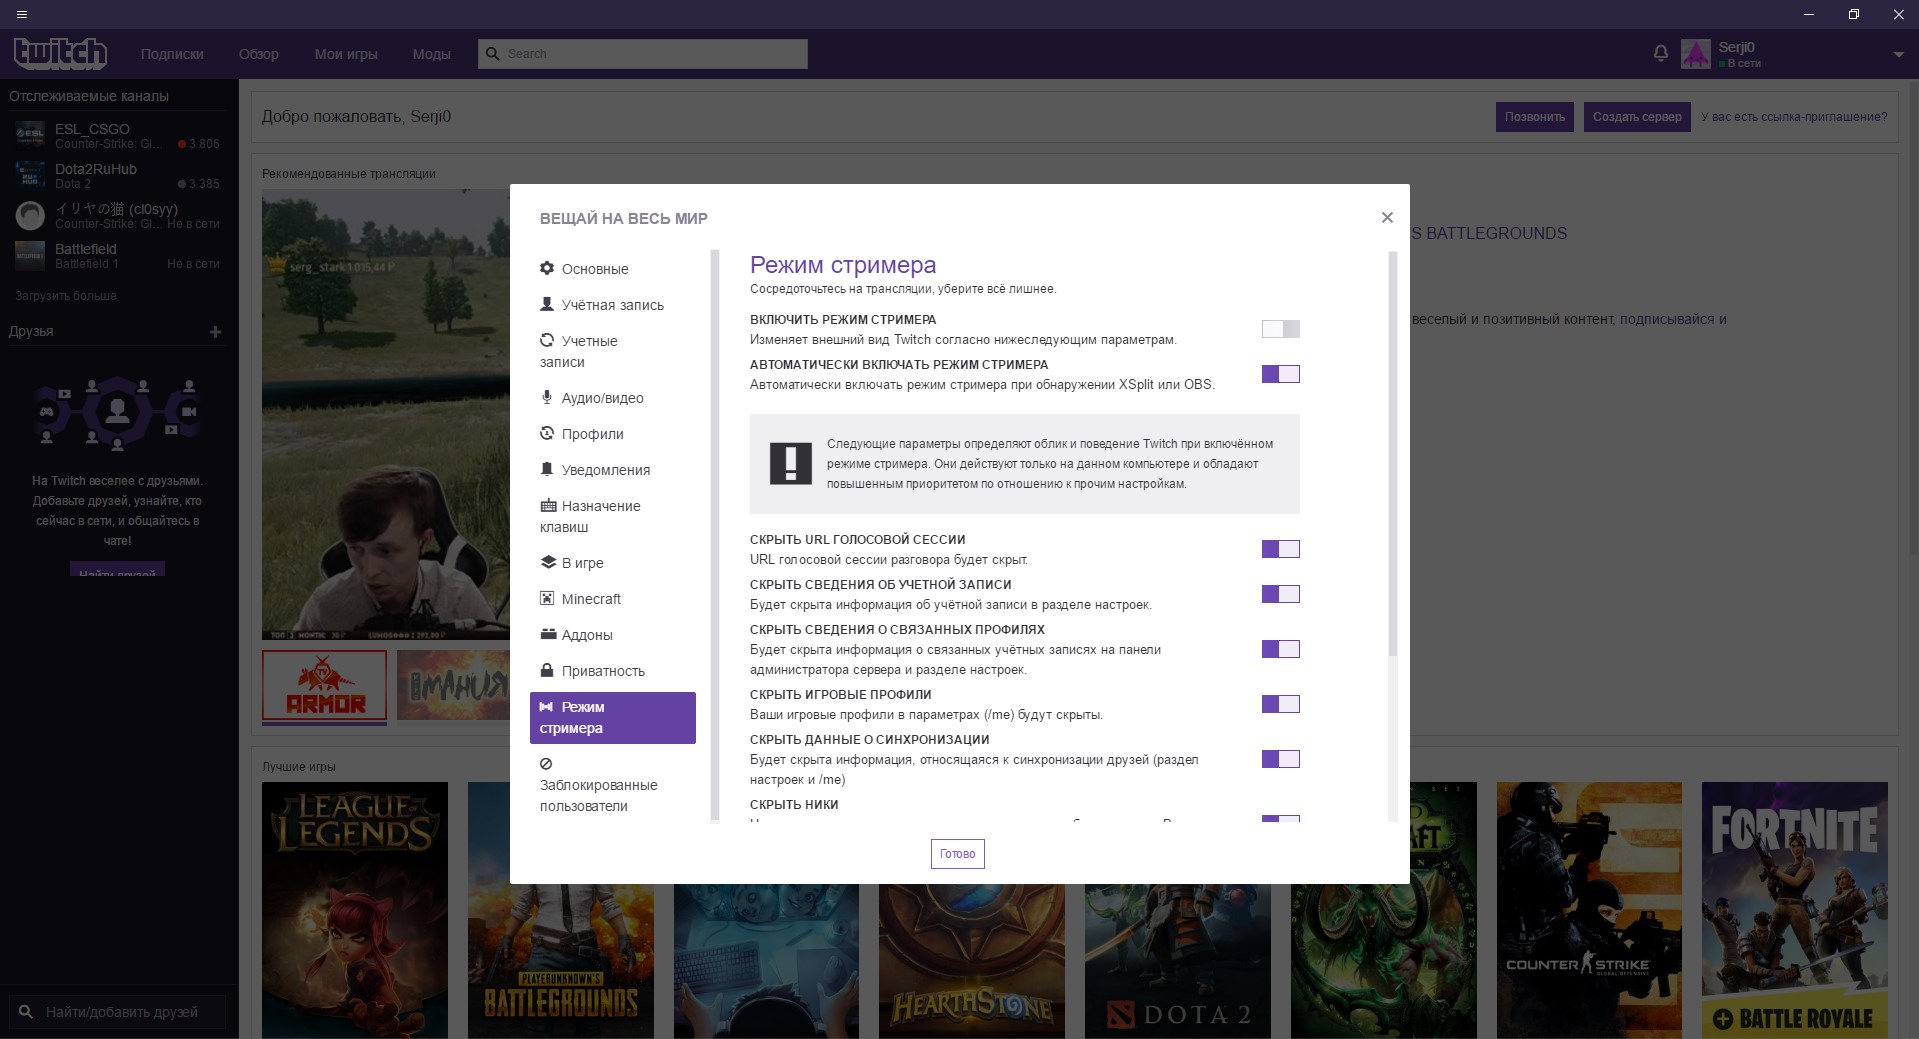Viewport: 1919px width, 1039px height.
Task: Click the Battlefield channel icon
Action: click(x=30, y=255)
